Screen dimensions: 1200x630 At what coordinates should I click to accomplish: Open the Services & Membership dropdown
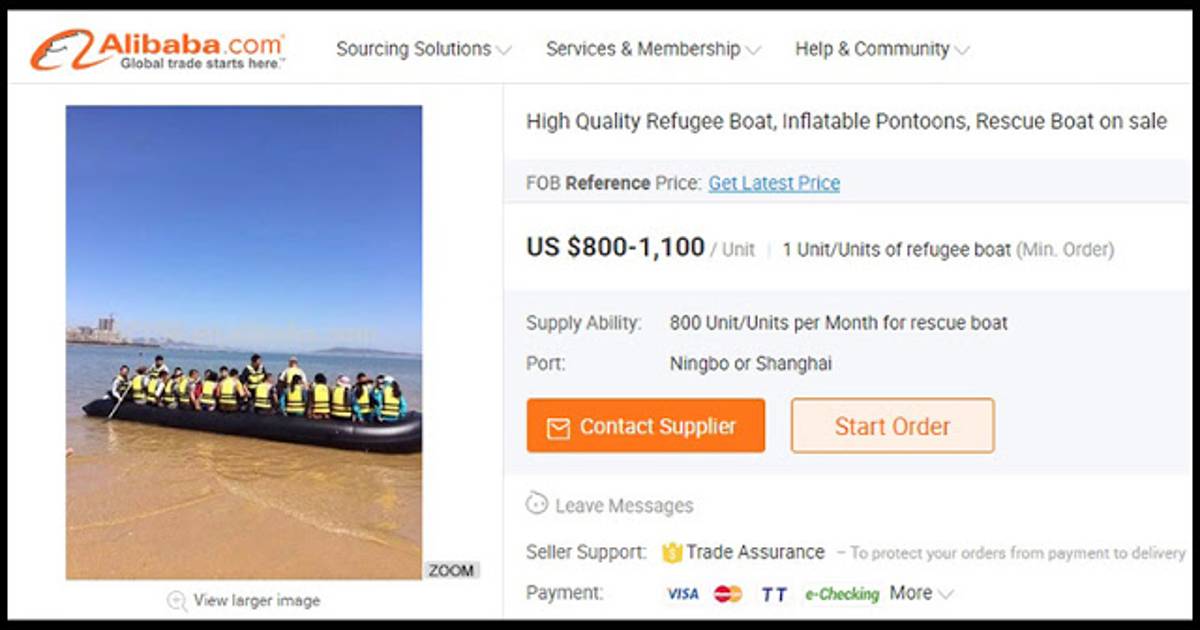652,49
